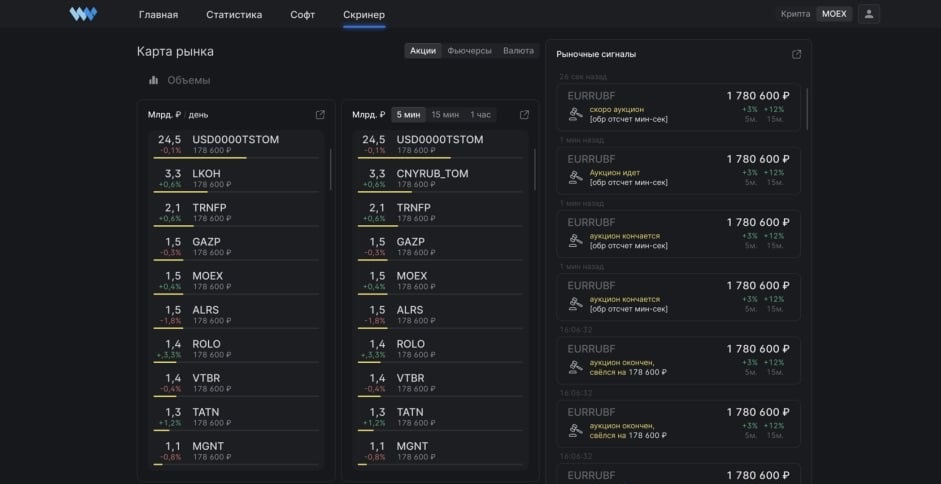Click the Объемы bar chart icon
Viewport: 941px width, 484px height.
click(154, 80)
